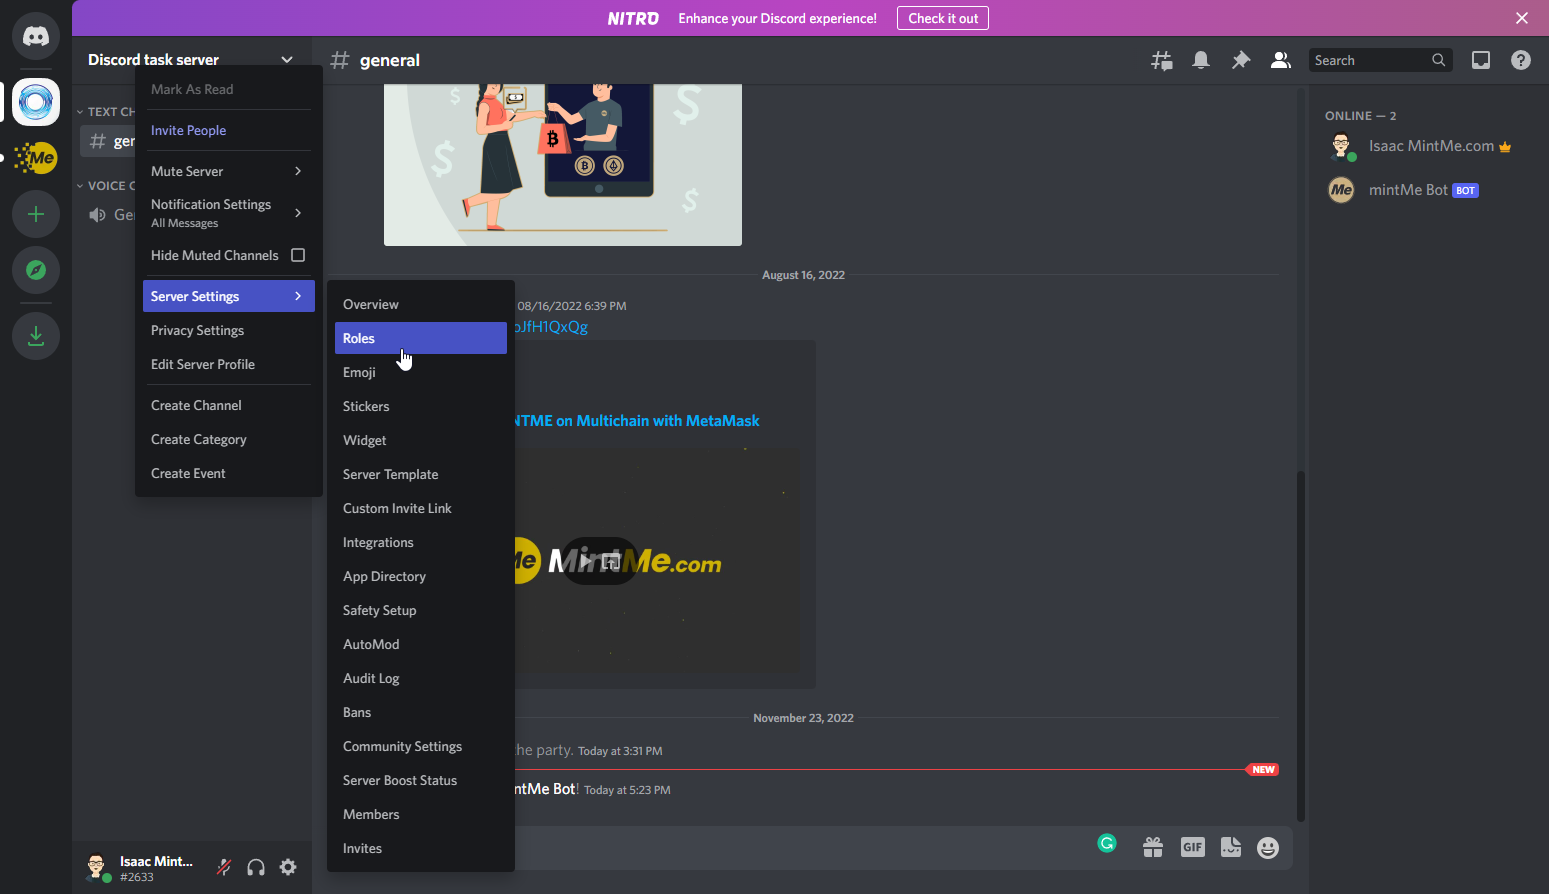This screenshot has width=1549, height=894.
Task: Click the Search input field
Action: [x=1370, y=60]
